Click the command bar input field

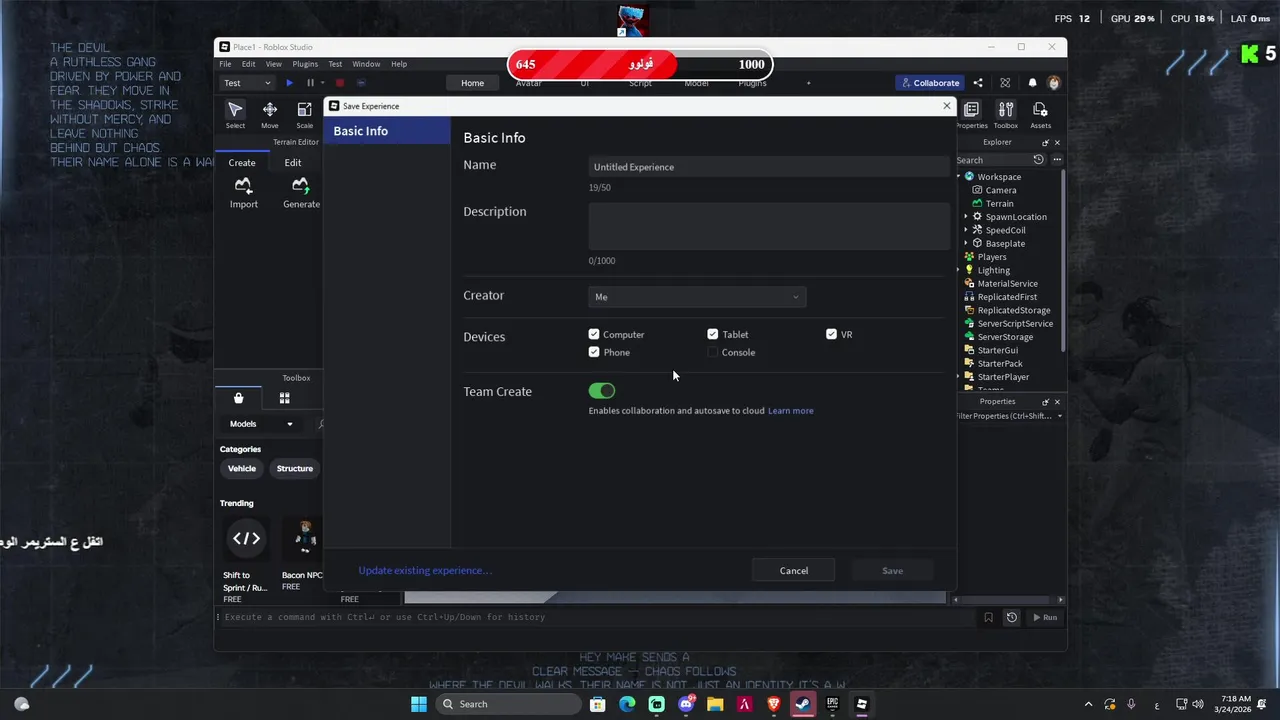[x=596, y=618]
